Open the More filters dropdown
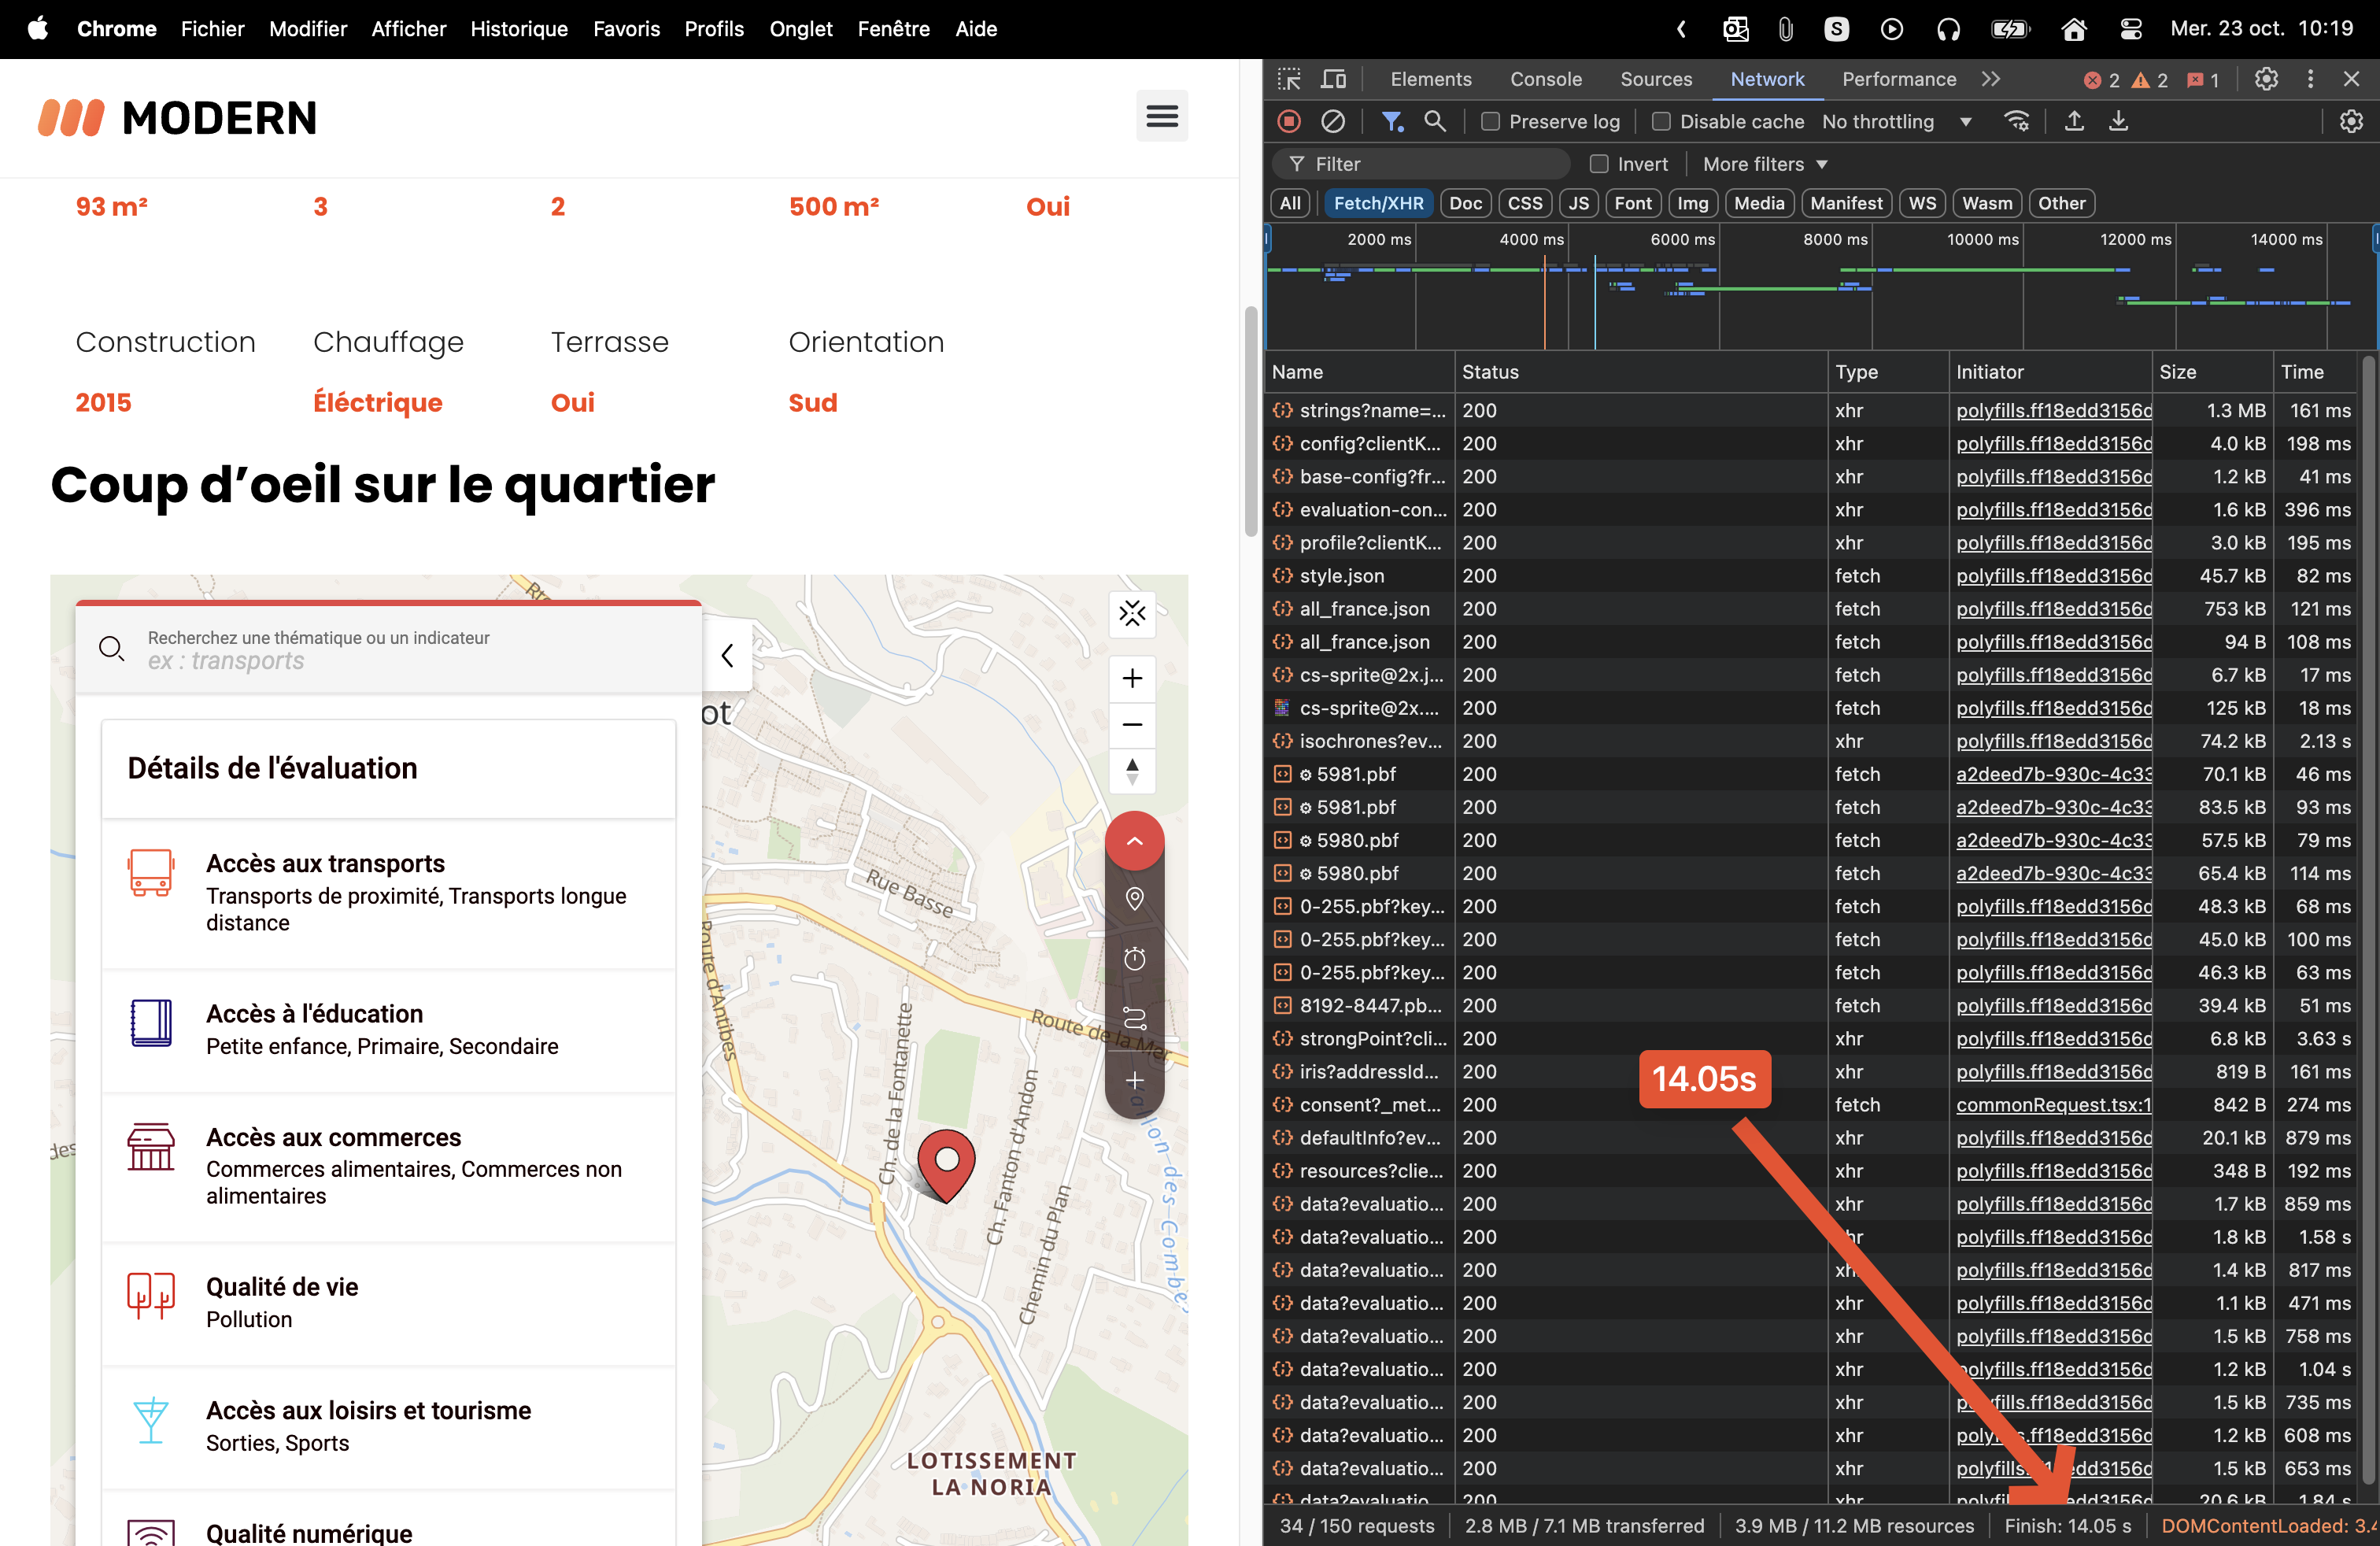 tap(1765, 164)
